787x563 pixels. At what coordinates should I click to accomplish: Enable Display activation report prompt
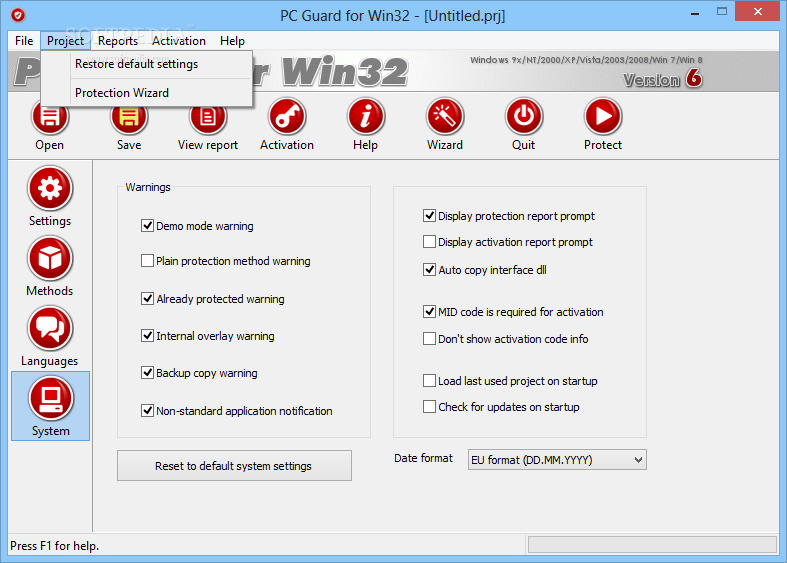click(429, 242)
